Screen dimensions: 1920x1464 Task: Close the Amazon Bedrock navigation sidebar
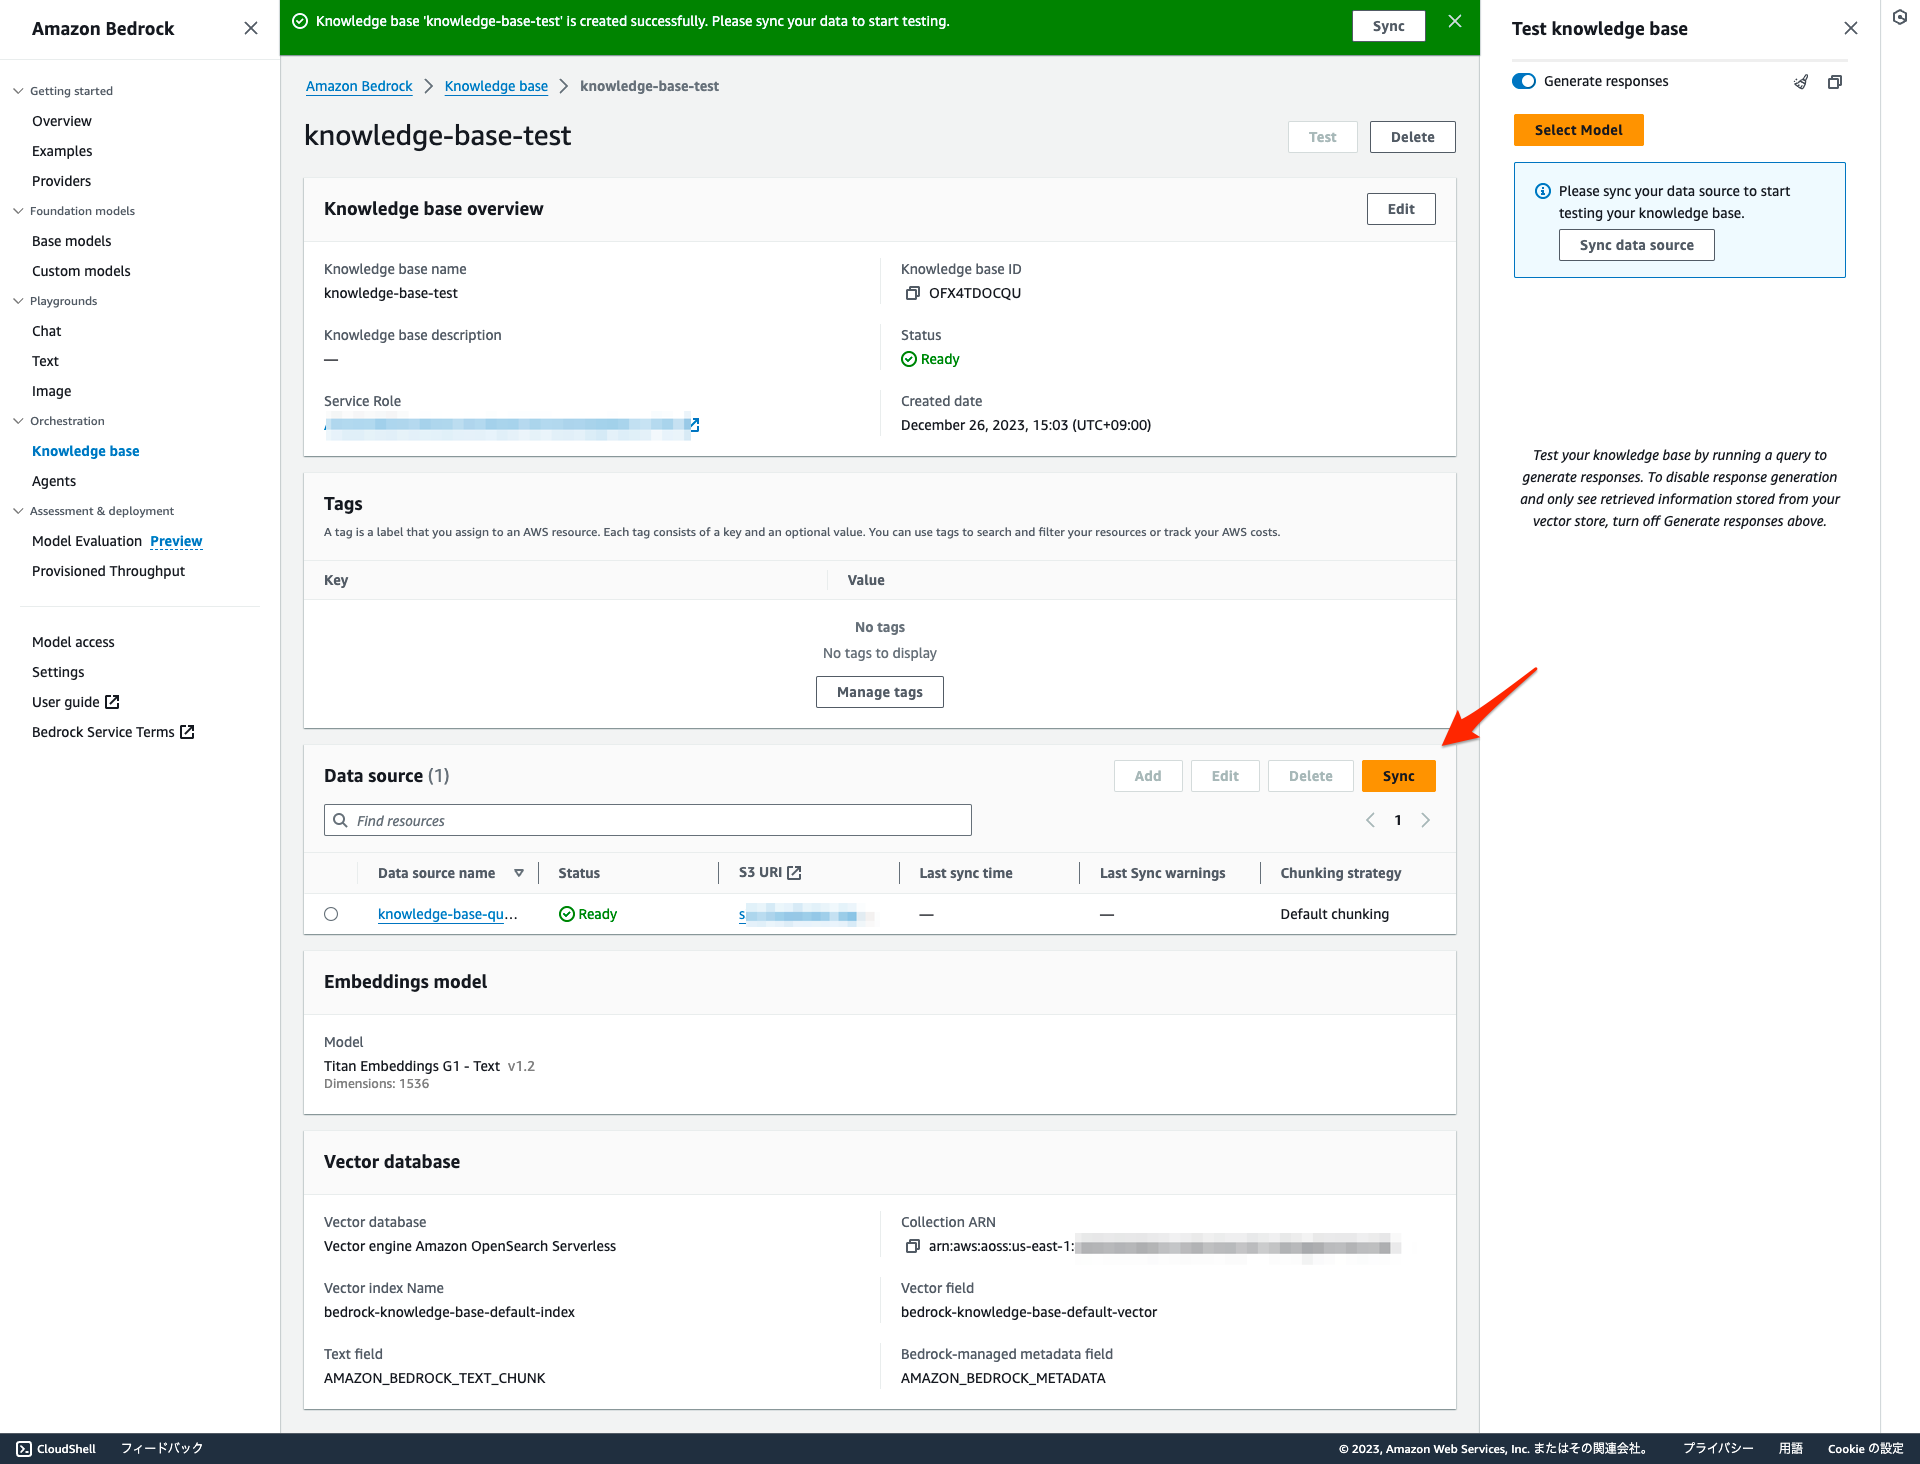[x=251, y=28]
